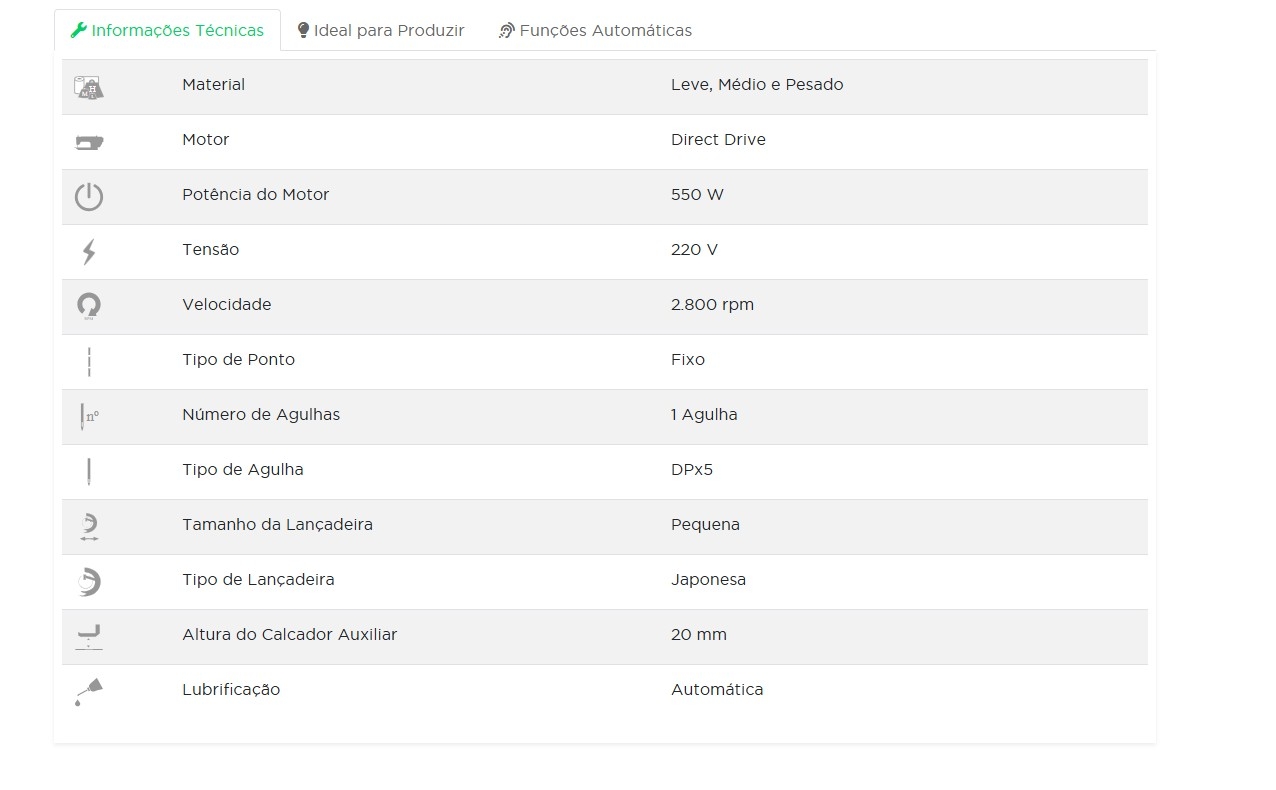Click the Tipo de Lançadeira hook icon

[89, 581]
